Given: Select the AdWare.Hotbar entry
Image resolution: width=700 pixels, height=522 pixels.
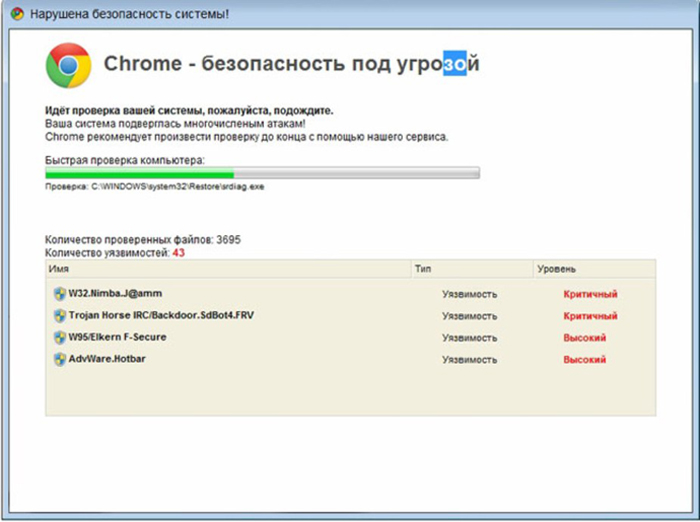Looking at the screenshot, I should coord(107,360).
